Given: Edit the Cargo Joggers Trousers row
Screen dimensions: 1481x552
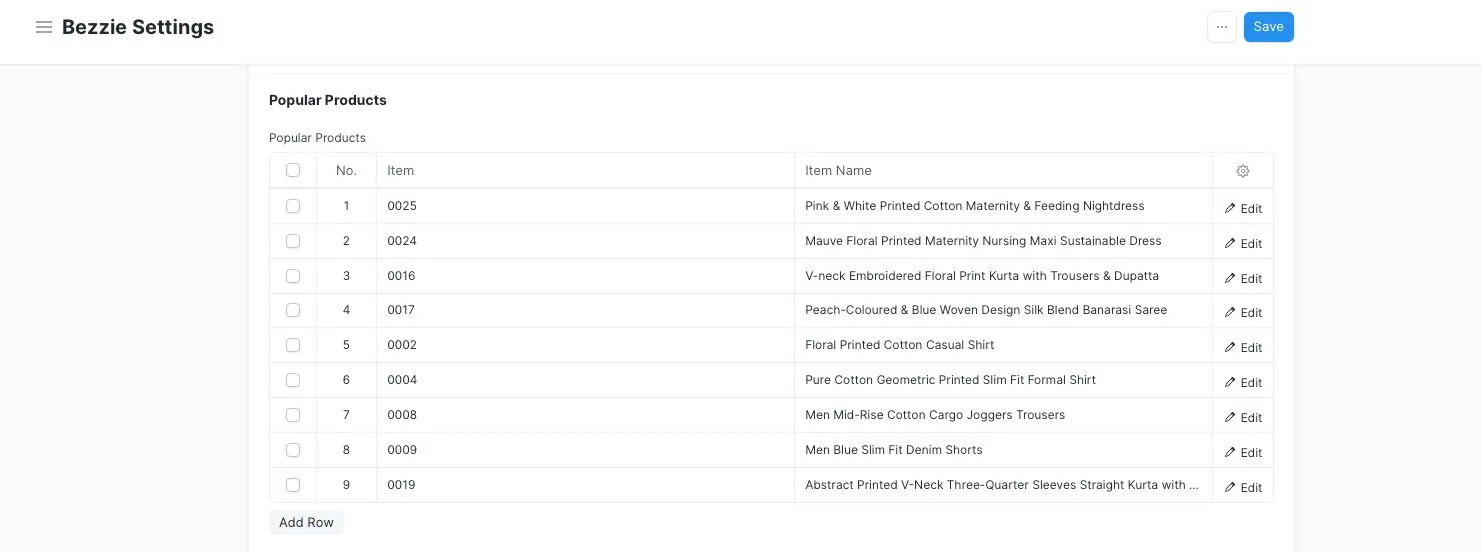Looking at the screenshot, I should [1243, 418].
